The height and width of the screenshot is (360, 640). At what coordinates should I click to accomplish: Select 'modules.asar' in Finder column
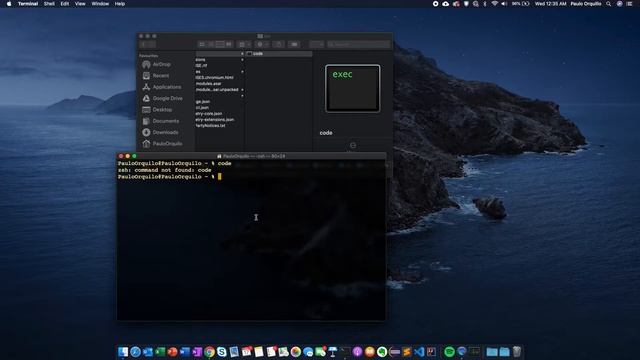[209, 83]
